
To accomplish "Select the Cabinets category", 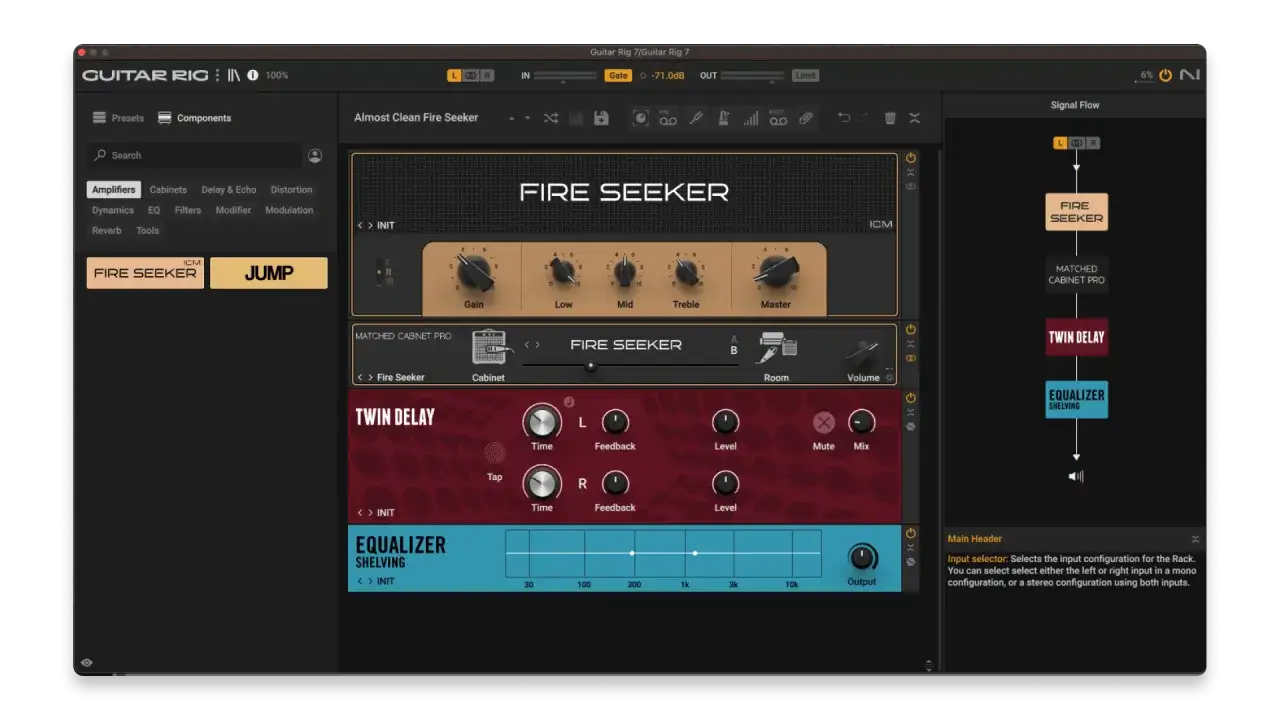I will pos(168,190).
